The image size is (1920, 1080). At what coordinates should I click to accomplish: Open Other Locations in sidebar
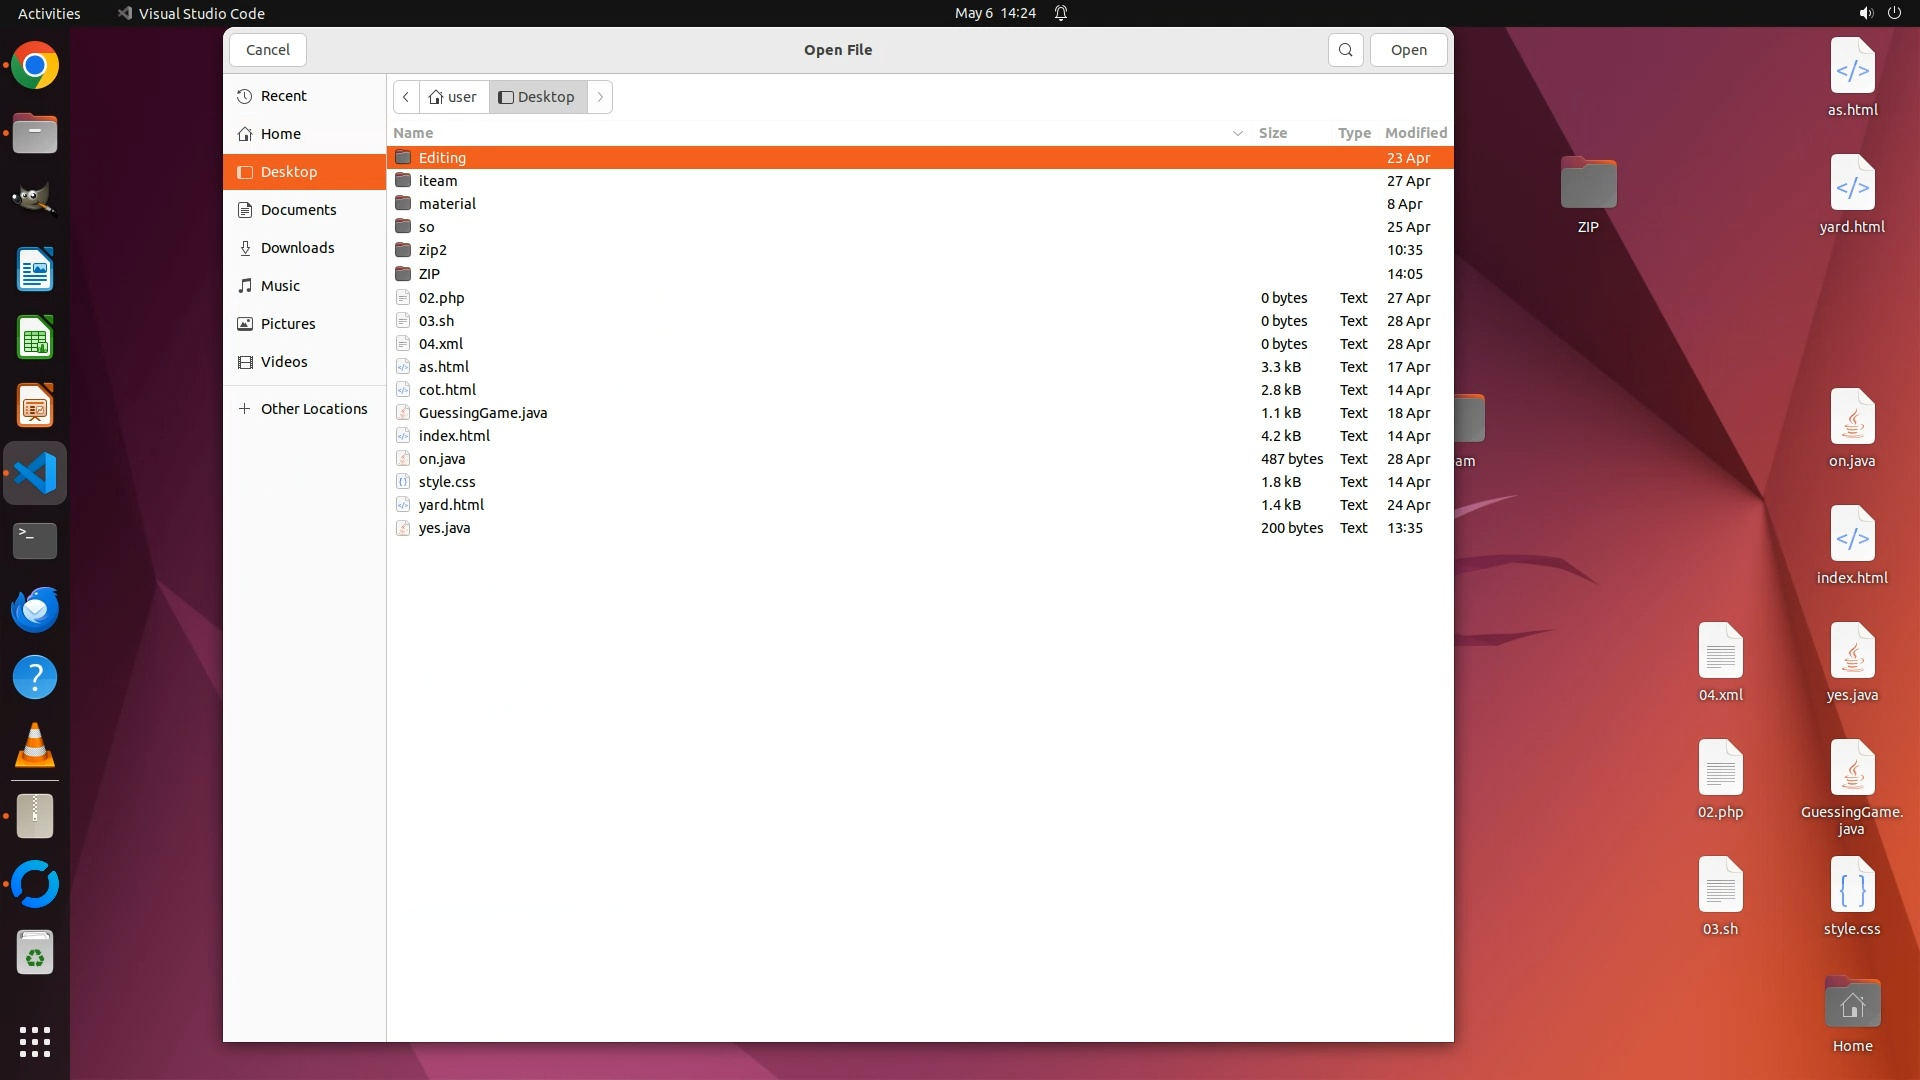(313, 409)
